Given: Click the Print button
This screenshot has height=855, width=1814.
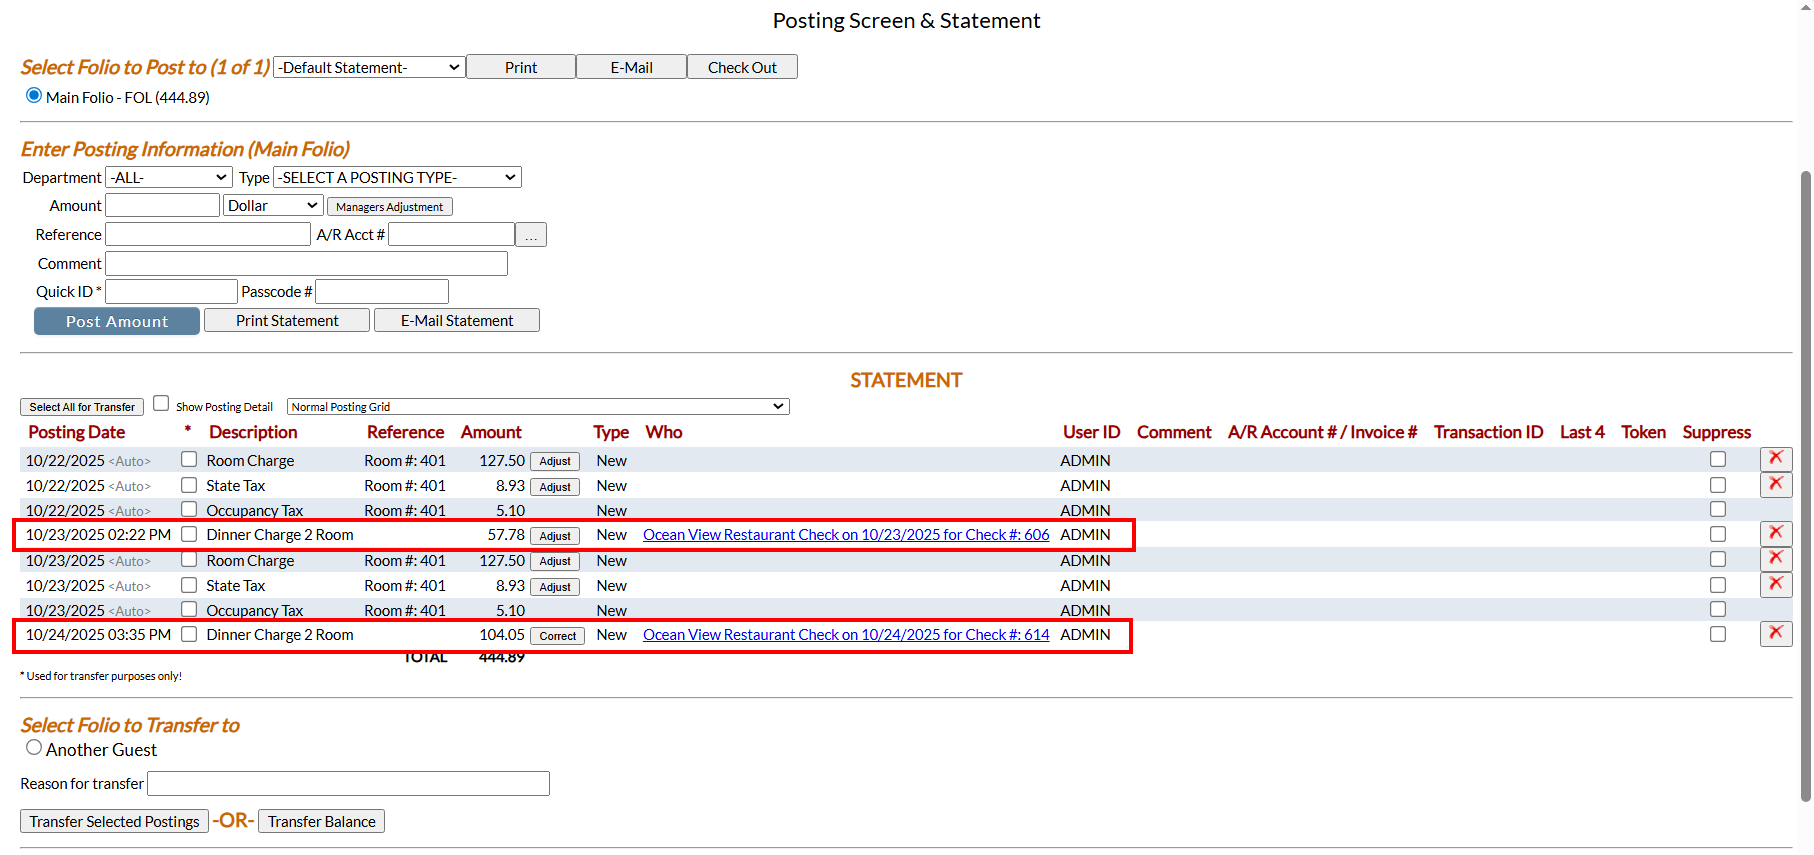Looking at the screenshot, I should pos(521,67).
